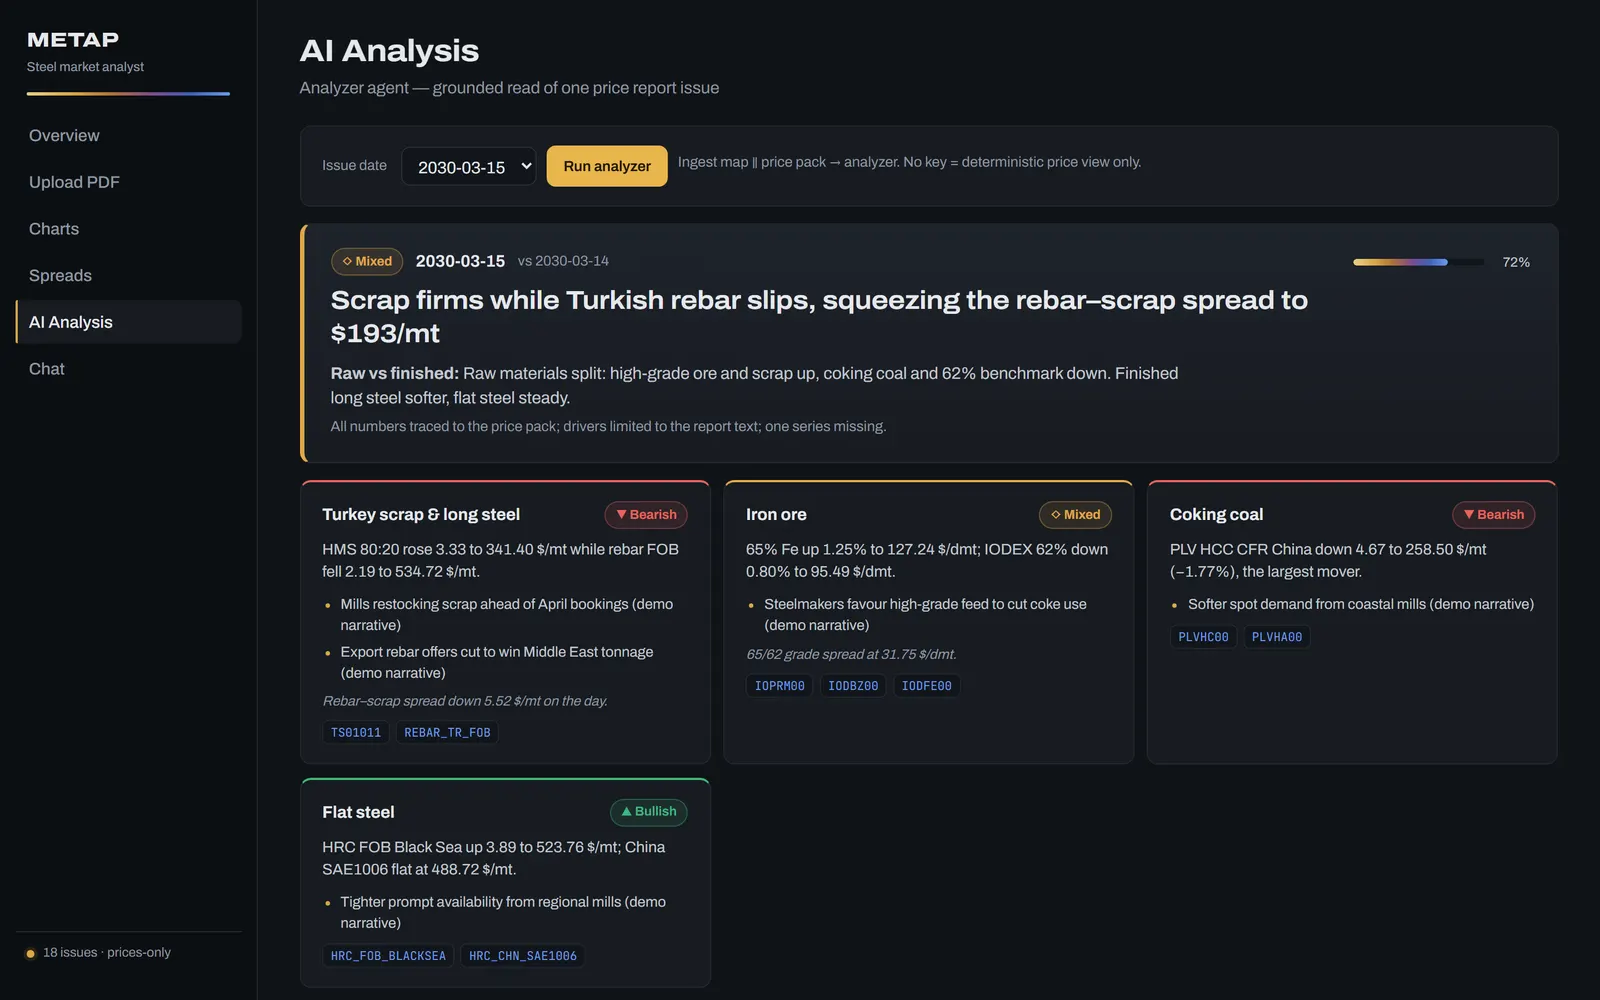Click the PLVHC00 series tag
Viewport: 1600px width, 1000px height.
[1203, 637]
